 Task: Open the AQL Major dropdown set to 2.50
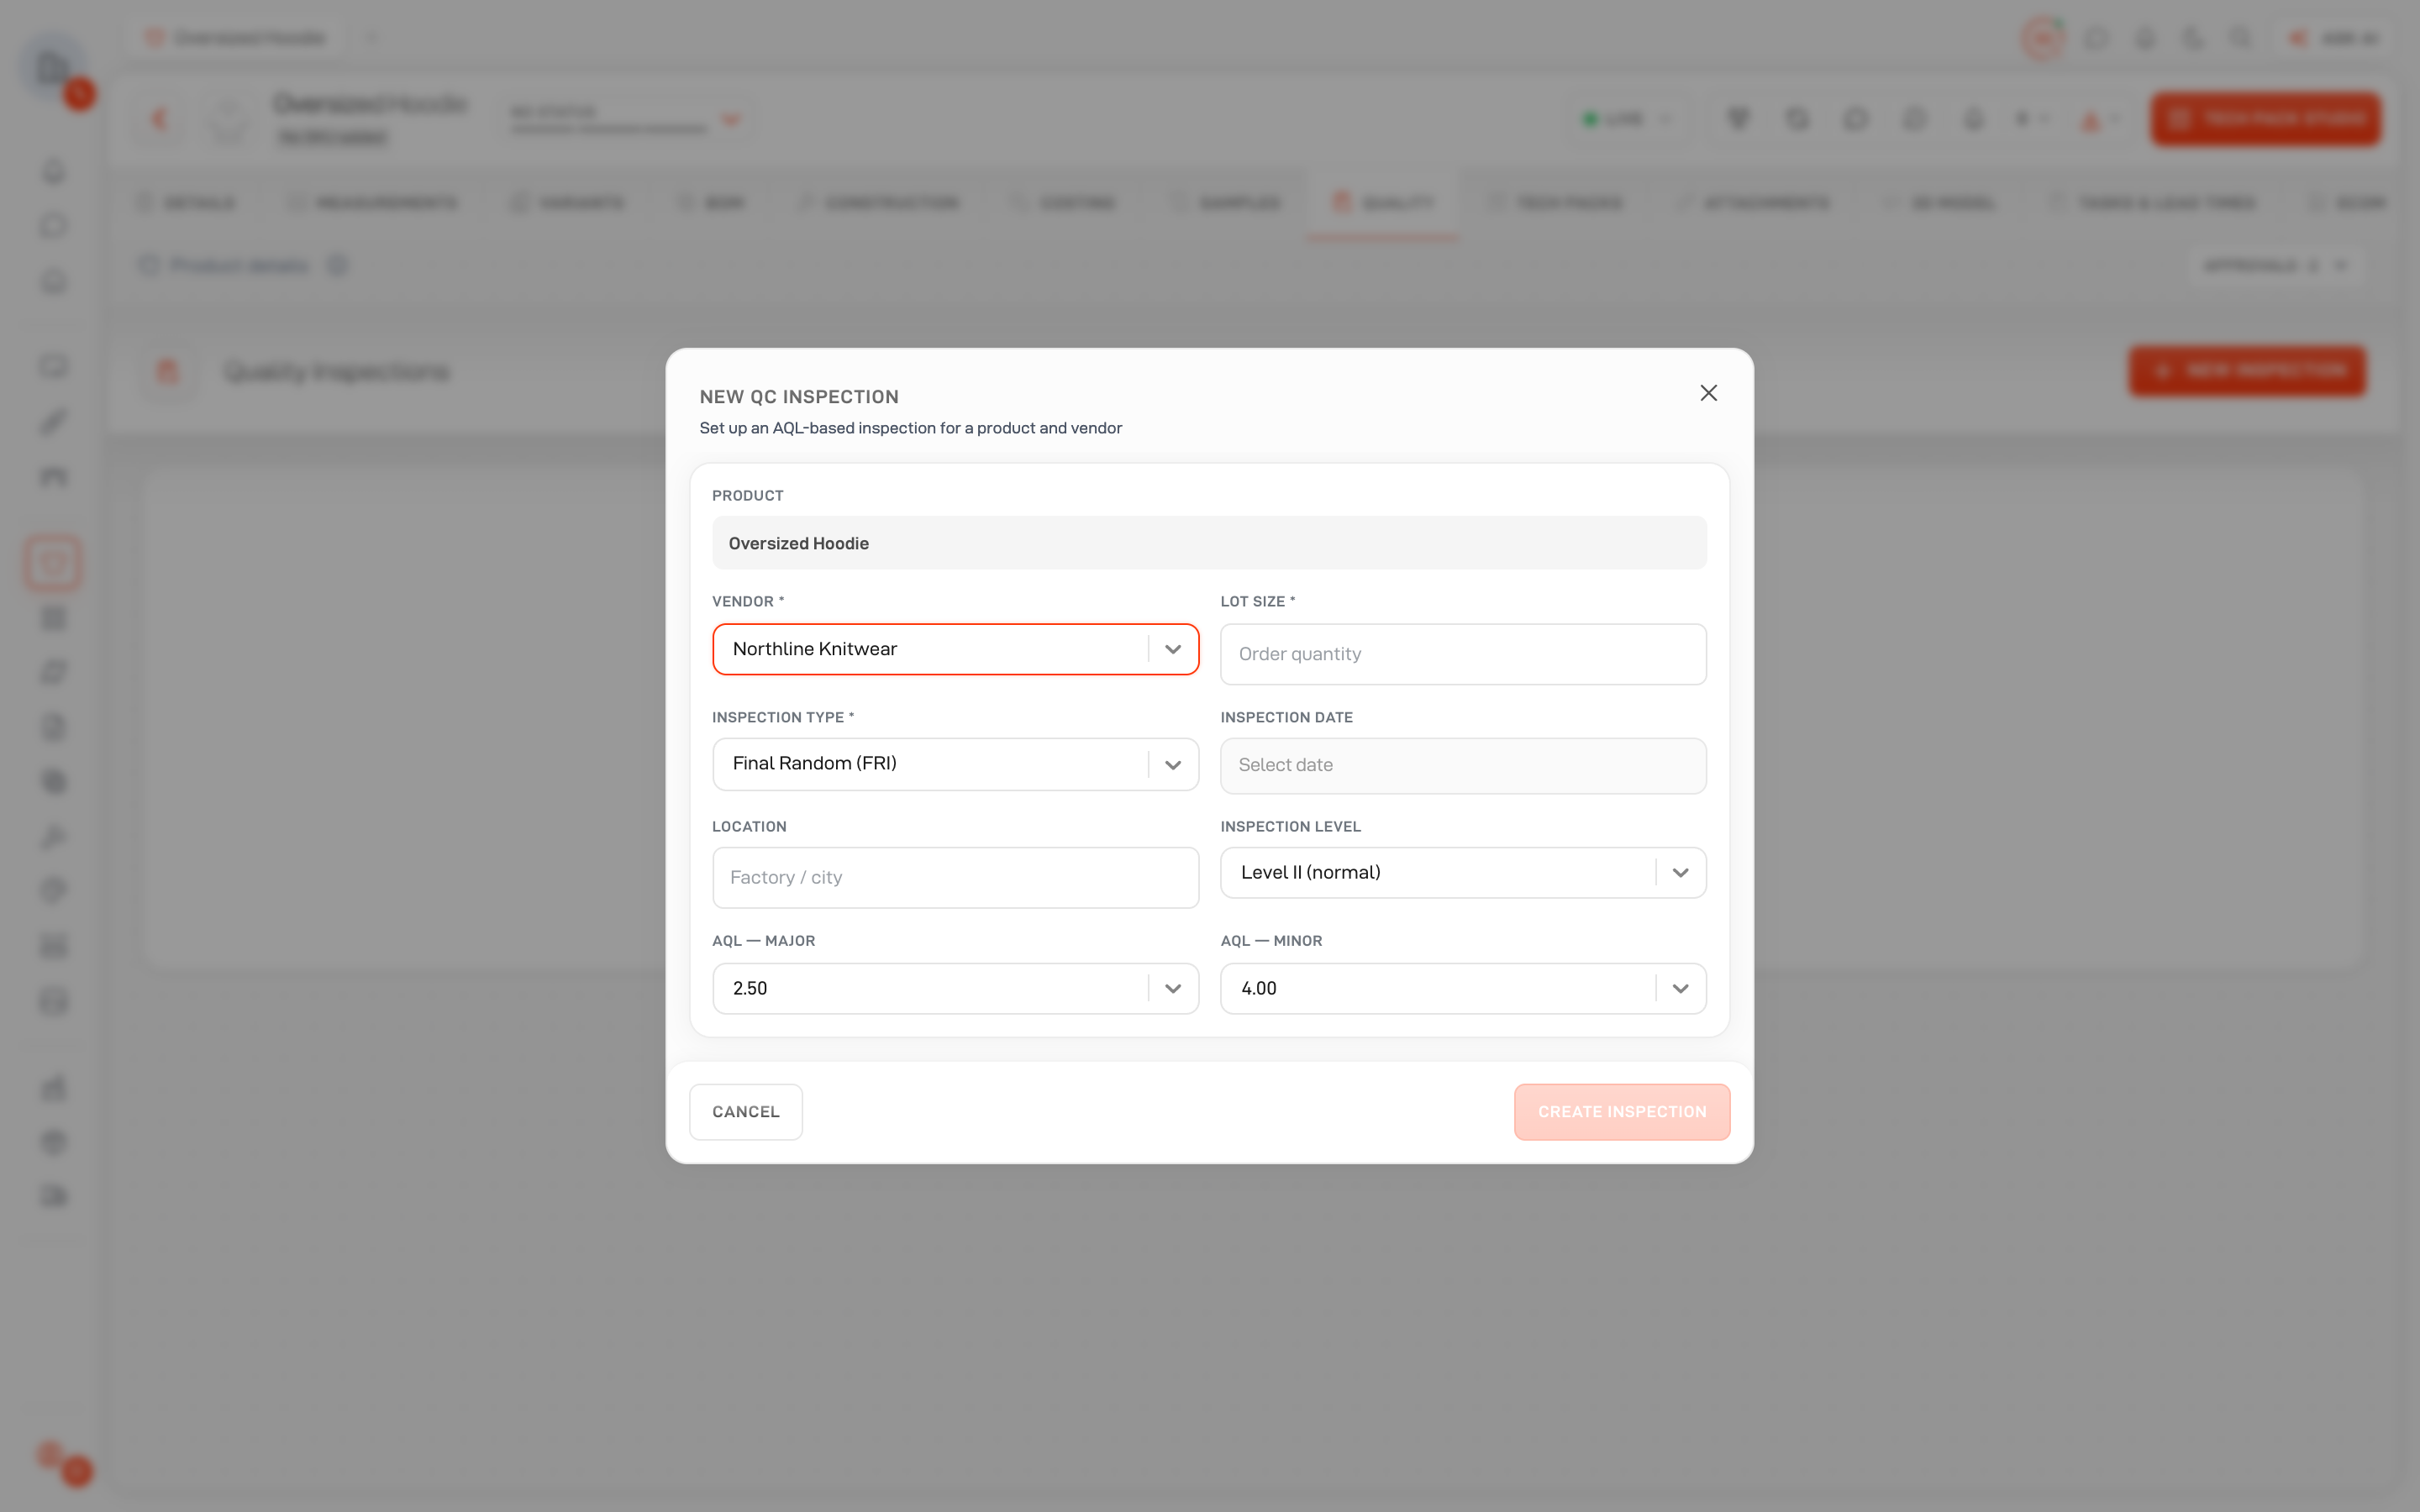coord(955,988)
